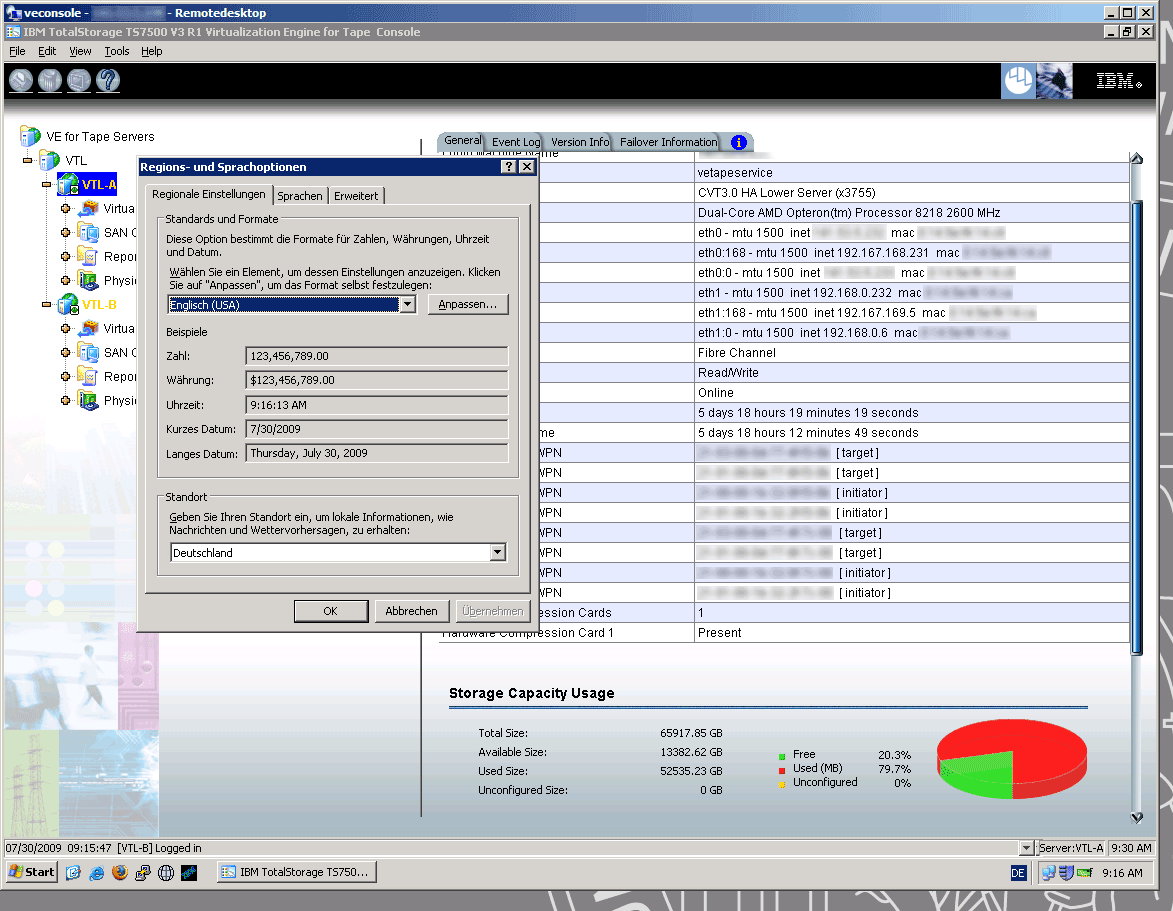Switch to the Sprachen tab
1173x911 pixels.
(x=300, y=196)
